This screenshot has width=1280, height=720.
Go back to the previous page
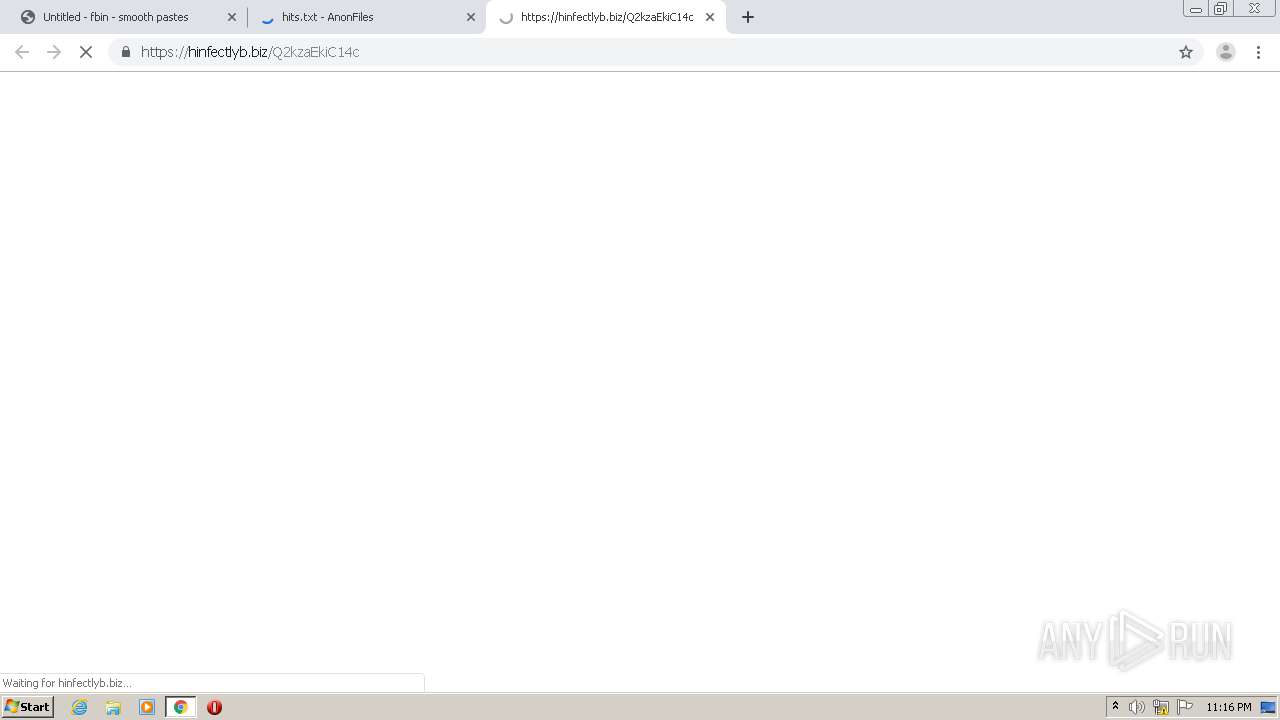click(22, 52)
